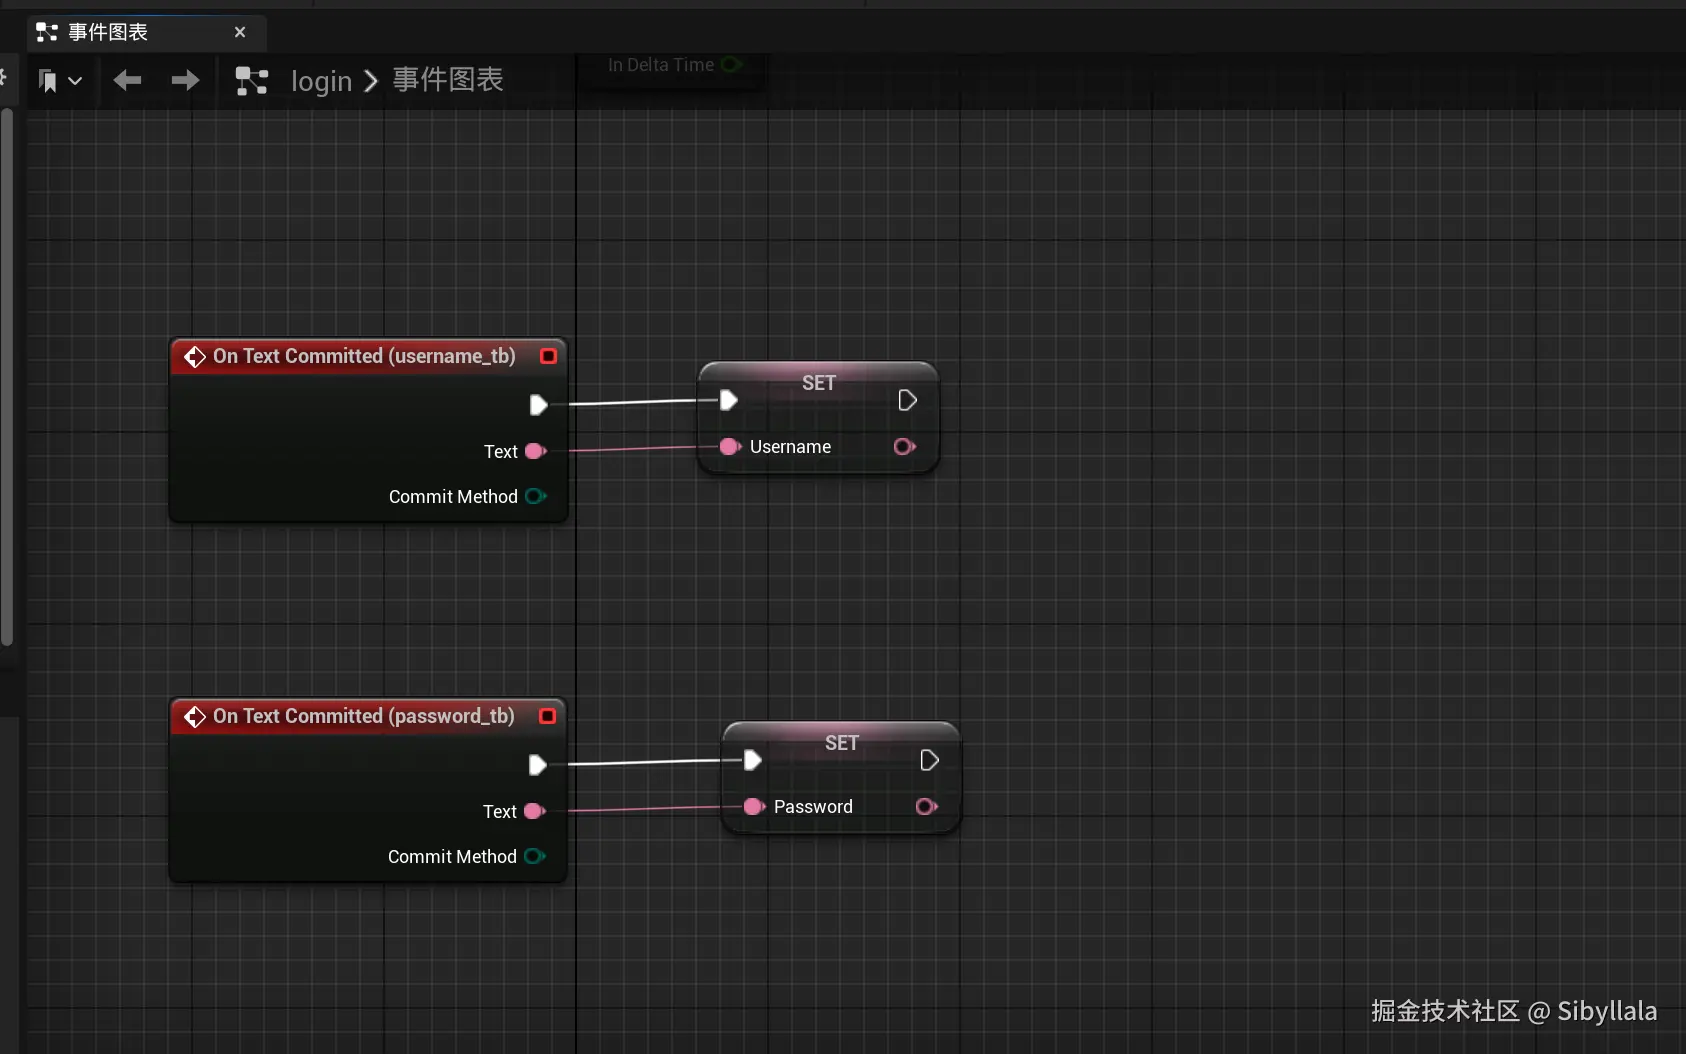Click the delegate pin on password_tb event
This screenshot has height=1054, width=1686.
(x=547, y=716)
